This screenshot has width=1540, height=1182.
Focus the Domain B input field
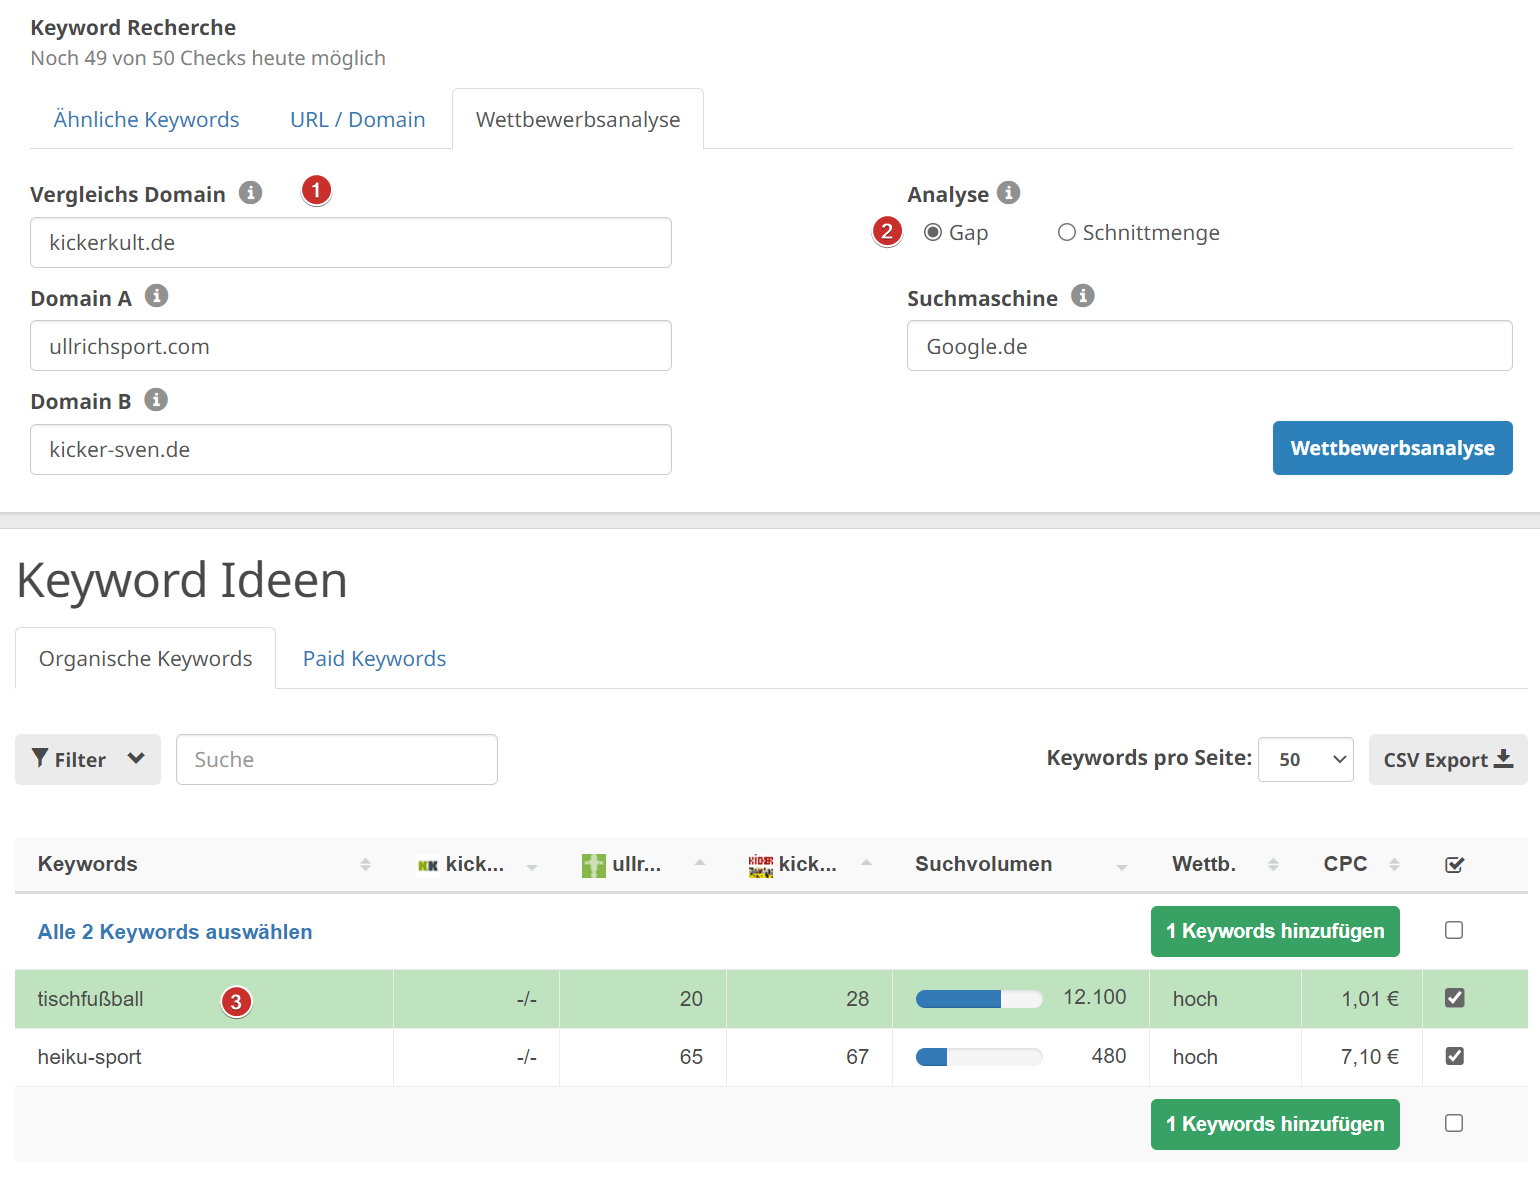pyautogui.click(x=351, y=449)
